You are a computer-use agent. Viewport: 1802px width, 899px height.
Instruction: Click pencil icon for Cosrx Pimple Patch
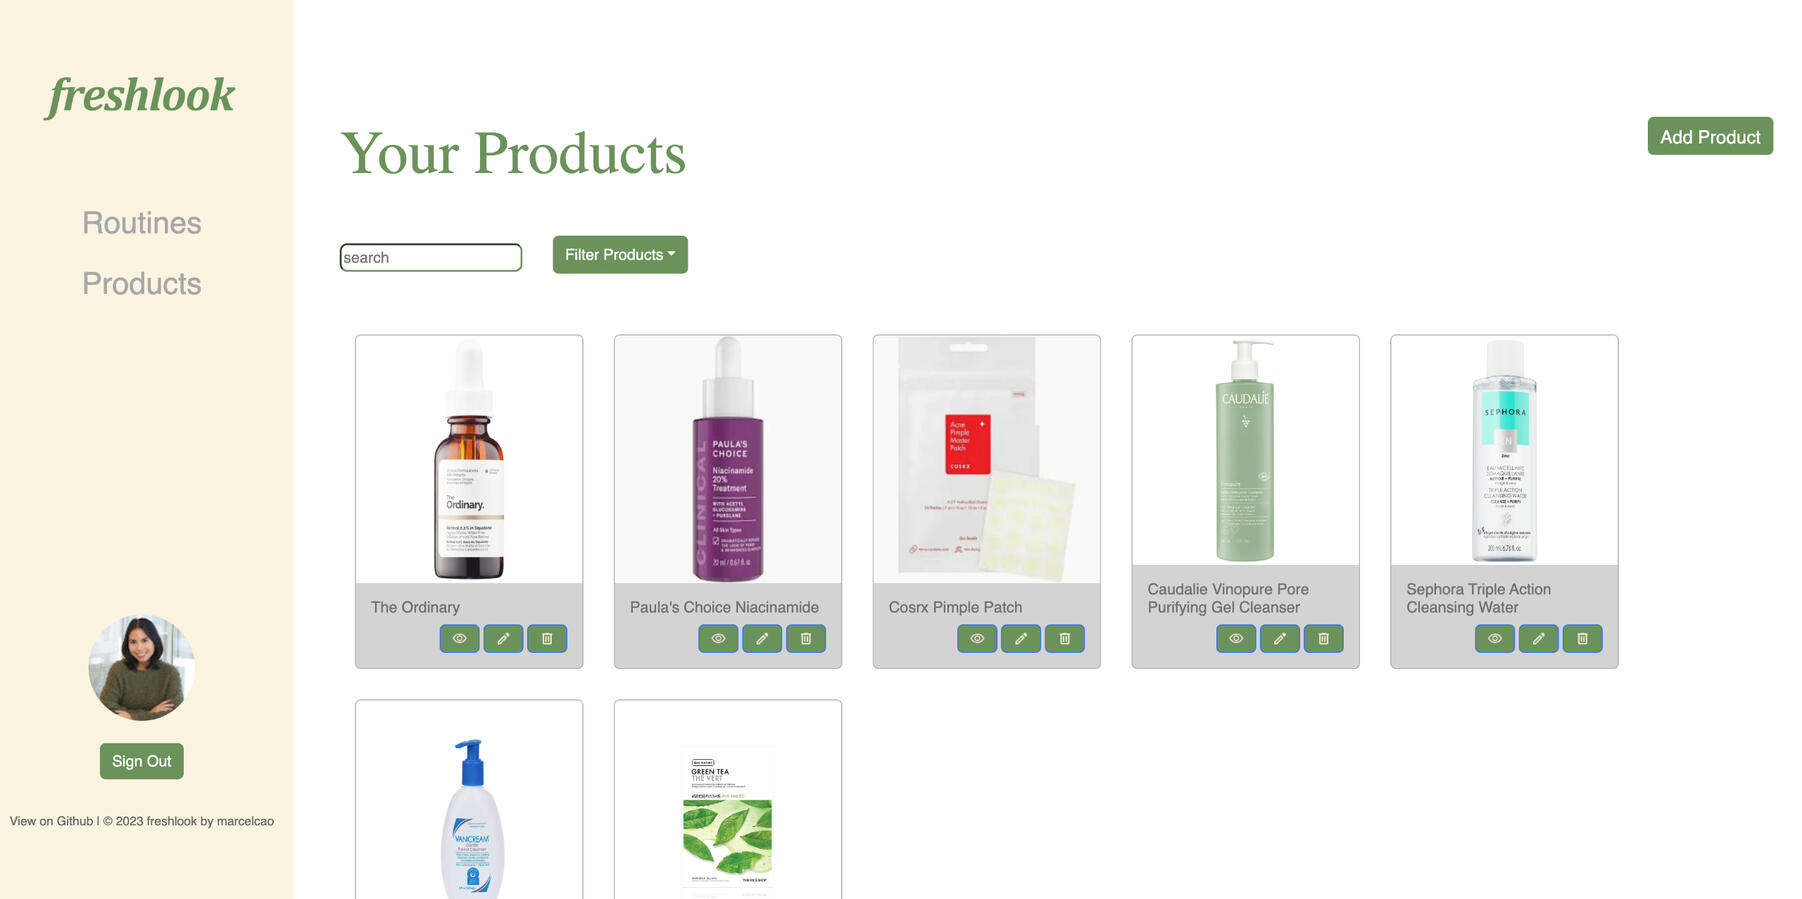[x=1021, y=639]
